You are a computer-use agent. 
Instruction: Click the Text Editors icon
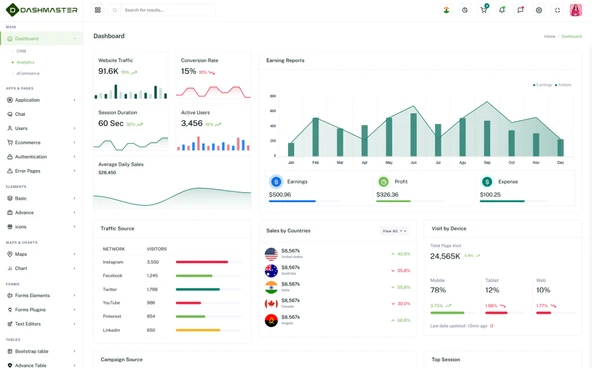pos(10,324)
